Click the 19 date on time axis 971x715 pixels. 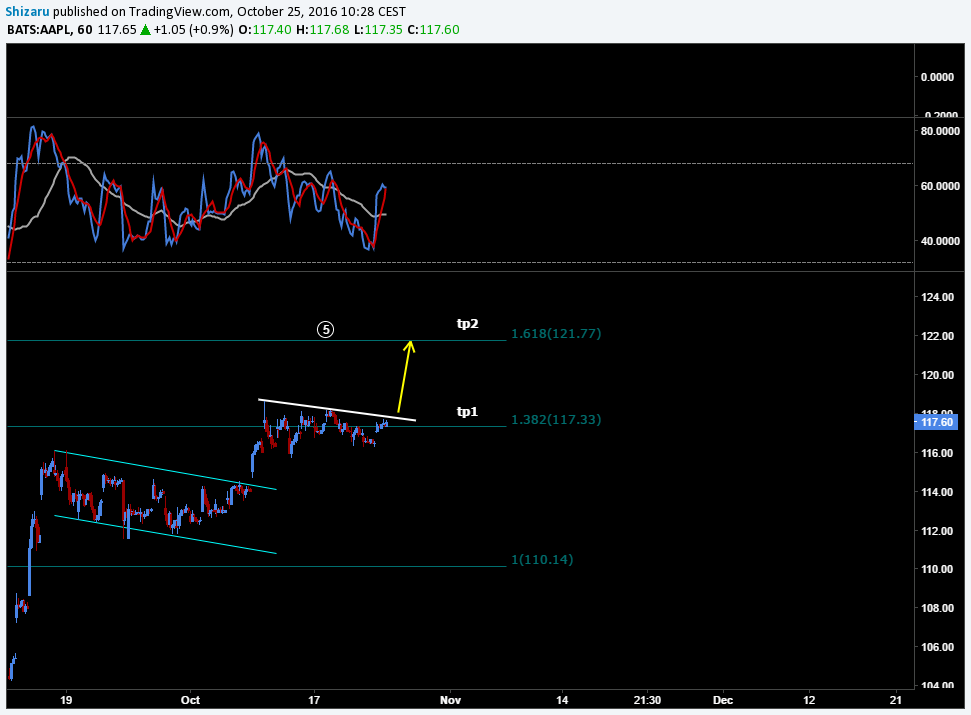tap(66, 700)
